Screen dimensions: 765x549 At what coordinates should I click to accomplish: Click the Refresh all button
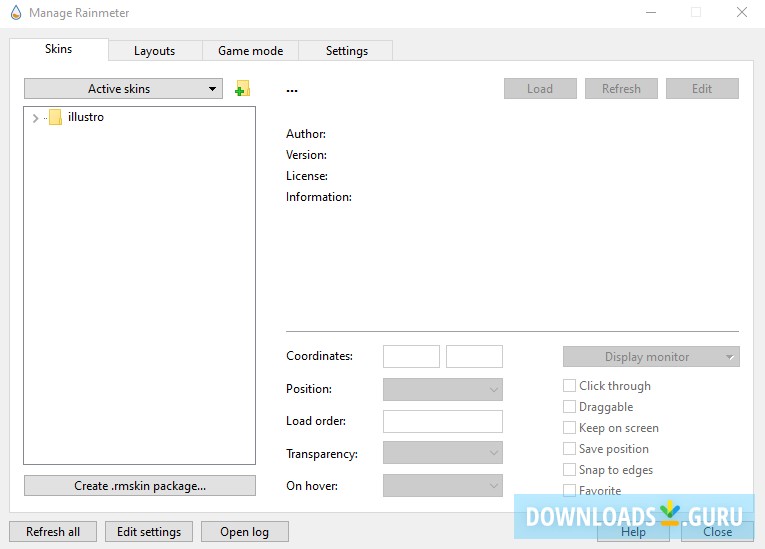point(53,531)
